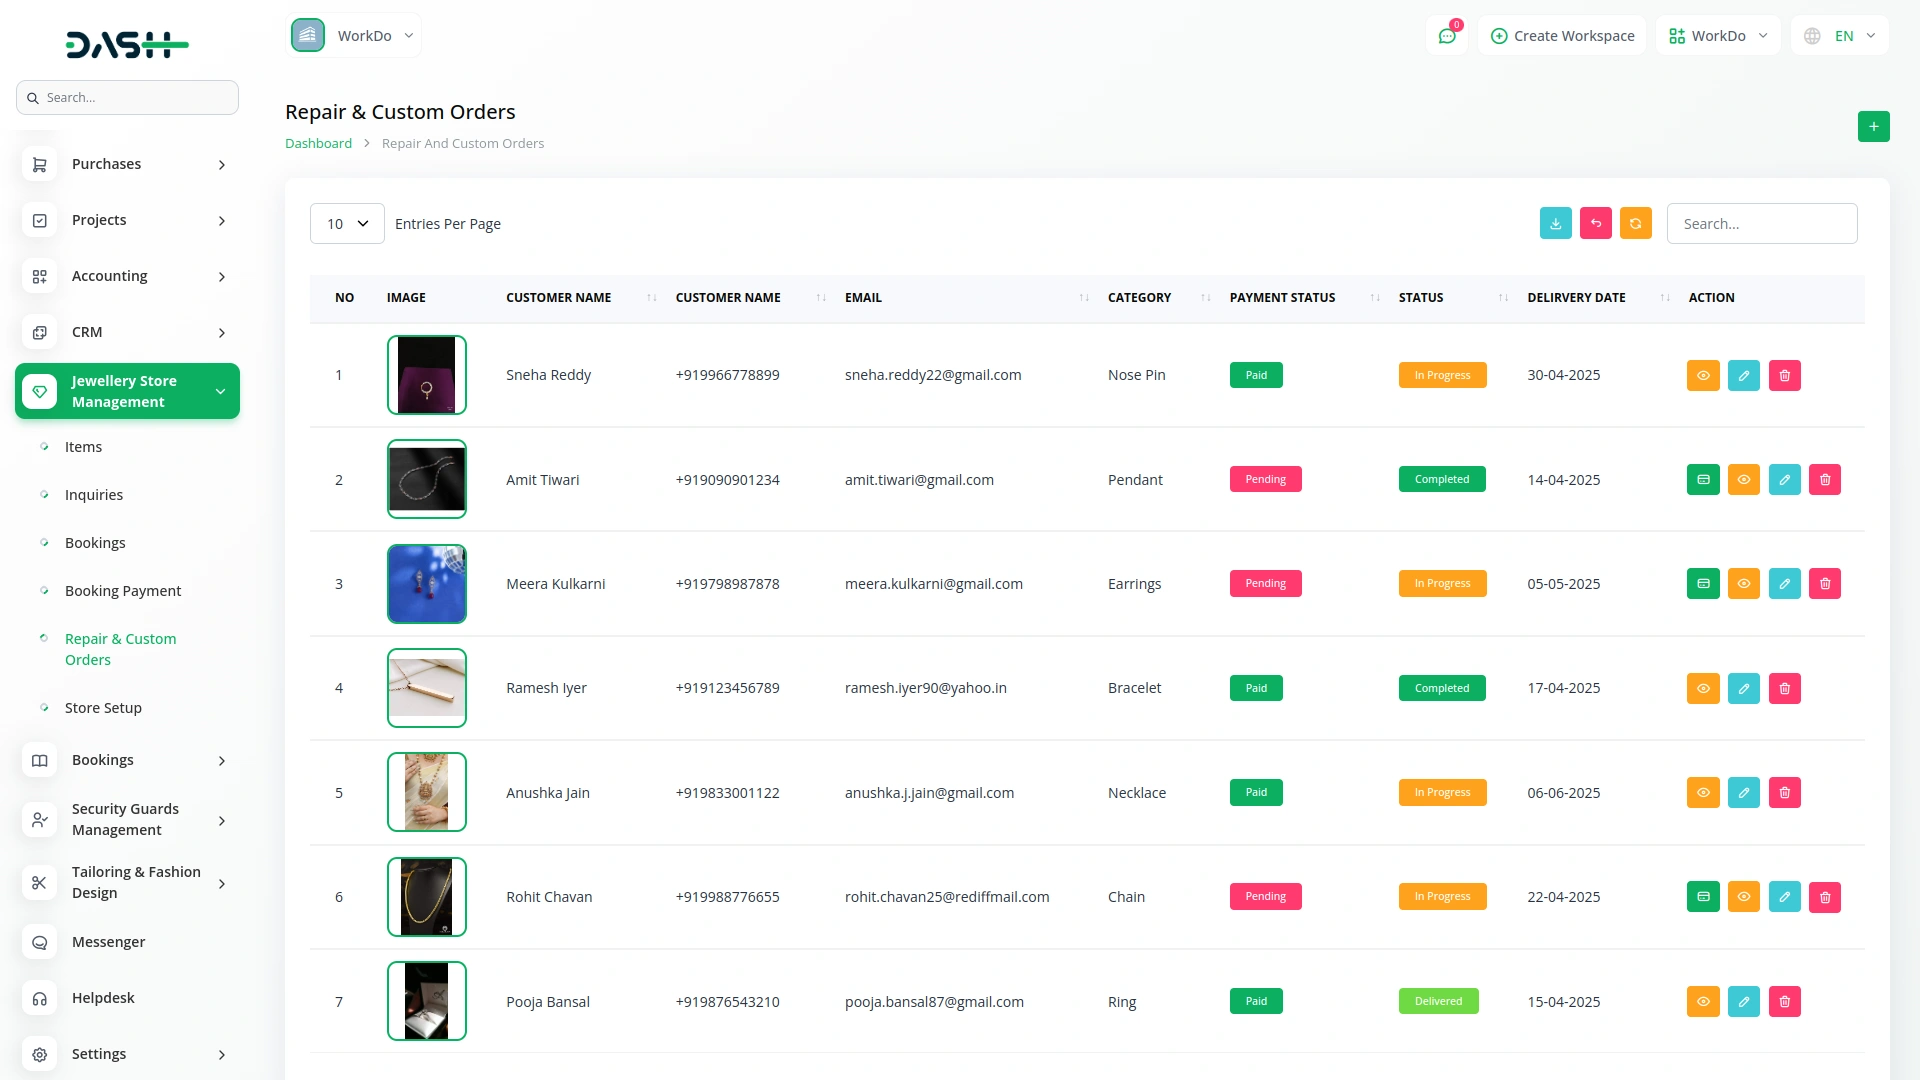Image resolution: width=1920 pixels, height=1080 pixels.
Task: View Anushka Jain's order via the eye icon
Action: [1703, 793]
